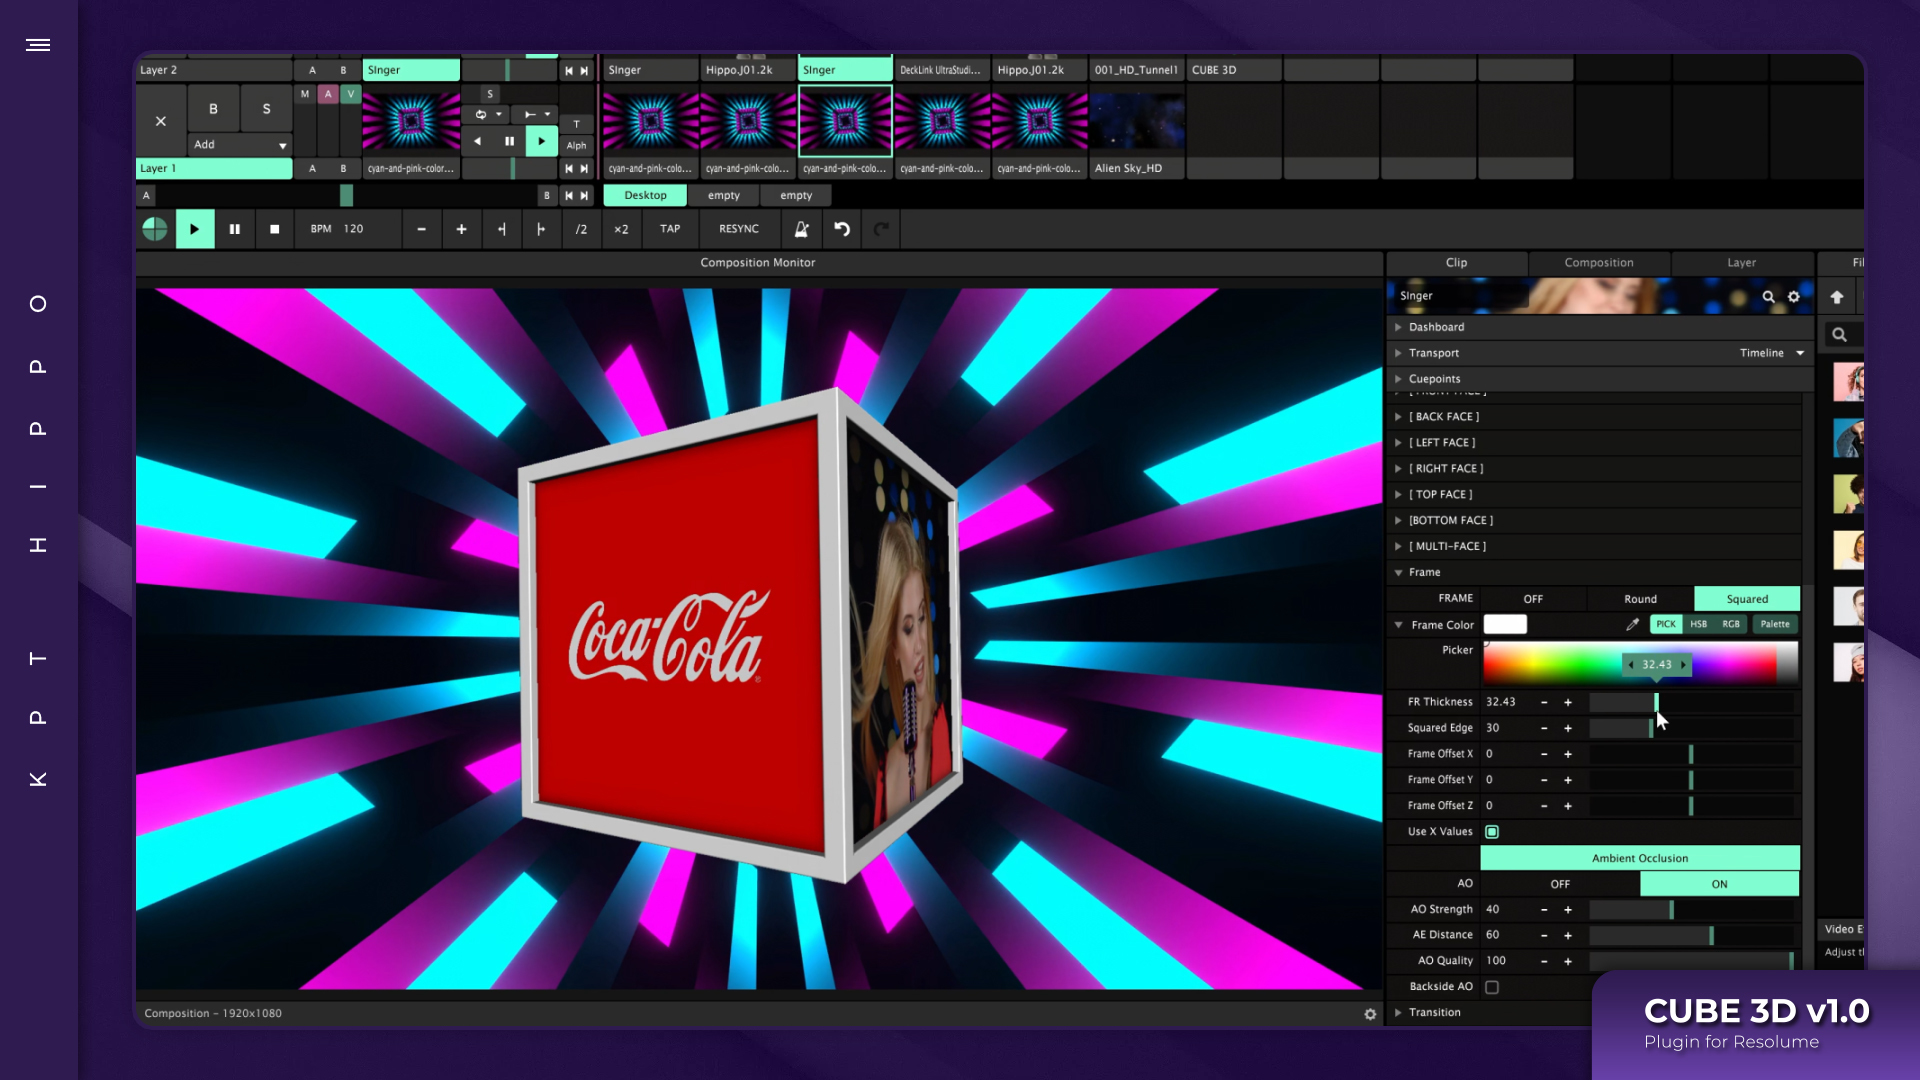Toggle the pink A fader button
The height and width of the screenshot is (1080, 1920).
(328, 94)
